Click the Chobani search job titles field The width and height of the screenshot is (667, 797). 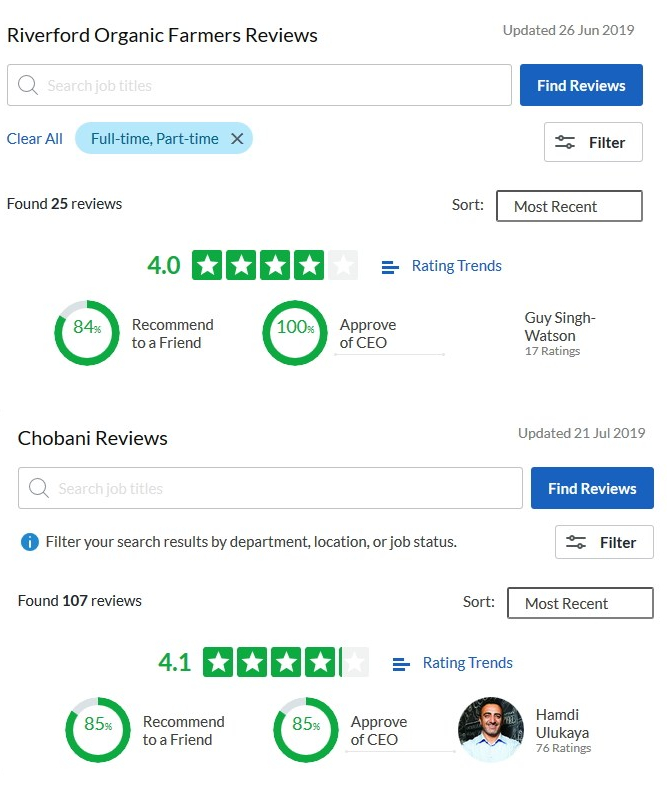point(280,489)
